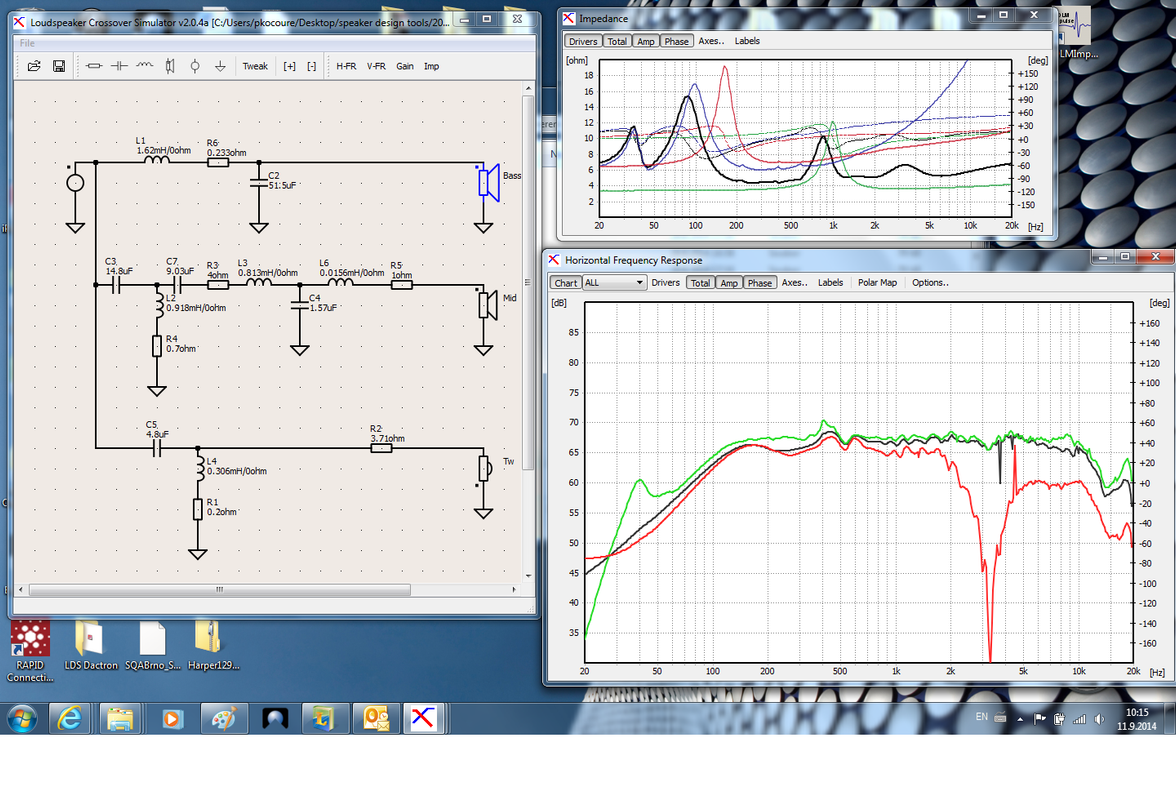The image size is (1176, 800).
Task: Toggle Drivers button in Impedance window
Action: pyautogui.click(x=583, y=41)
